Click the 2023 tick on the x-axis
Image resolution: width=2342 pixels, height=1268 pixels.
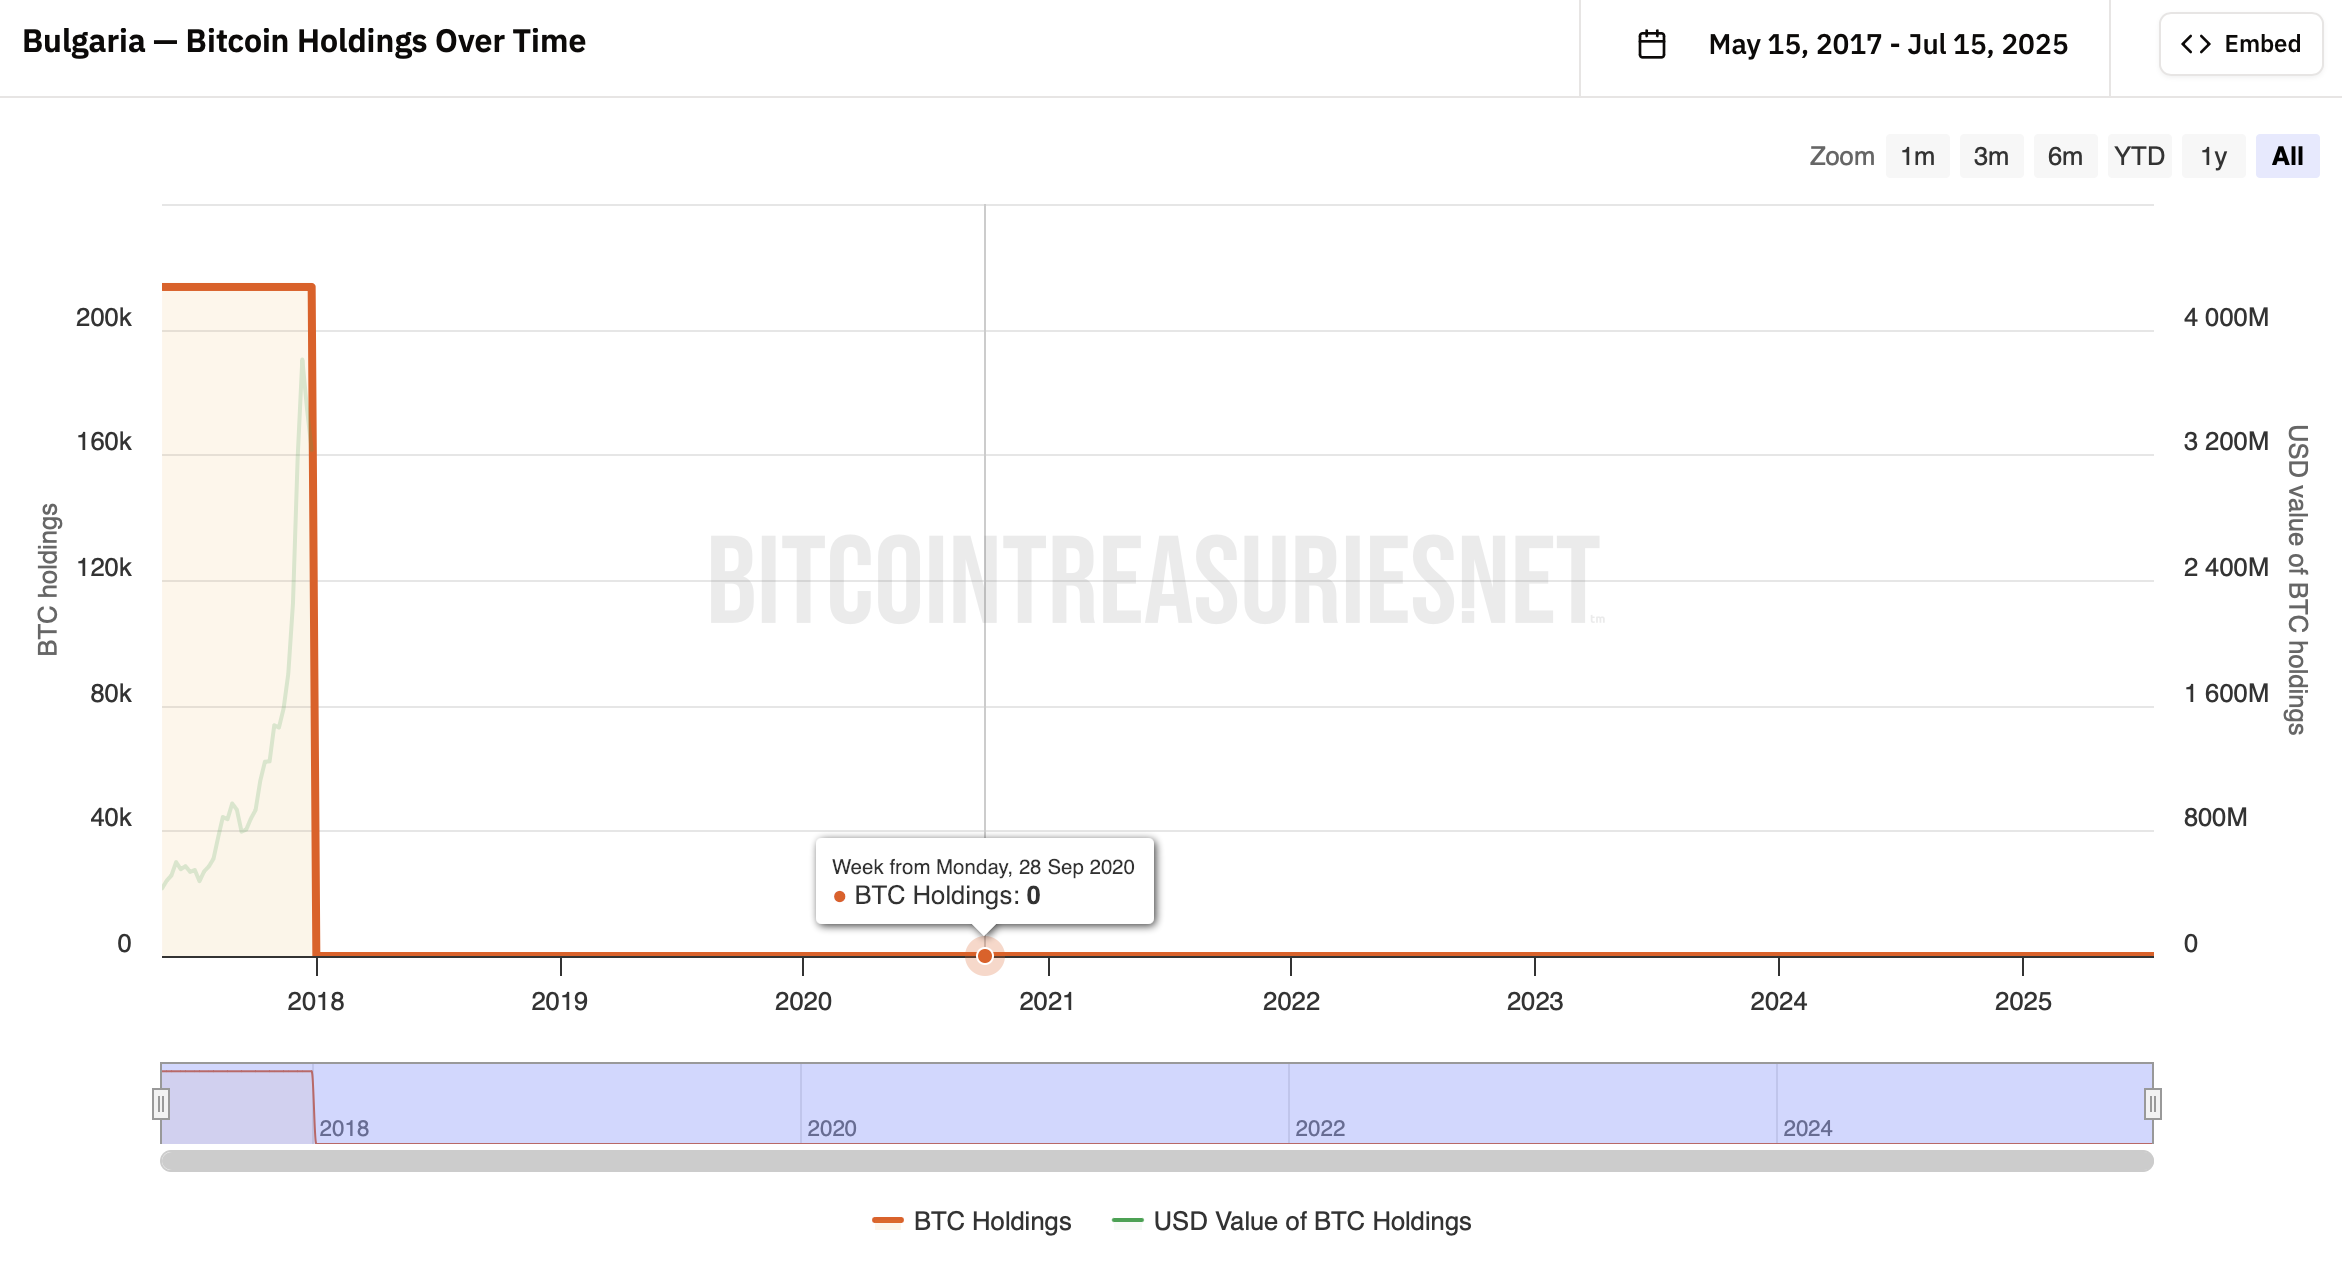[x=1534, y=1001]
